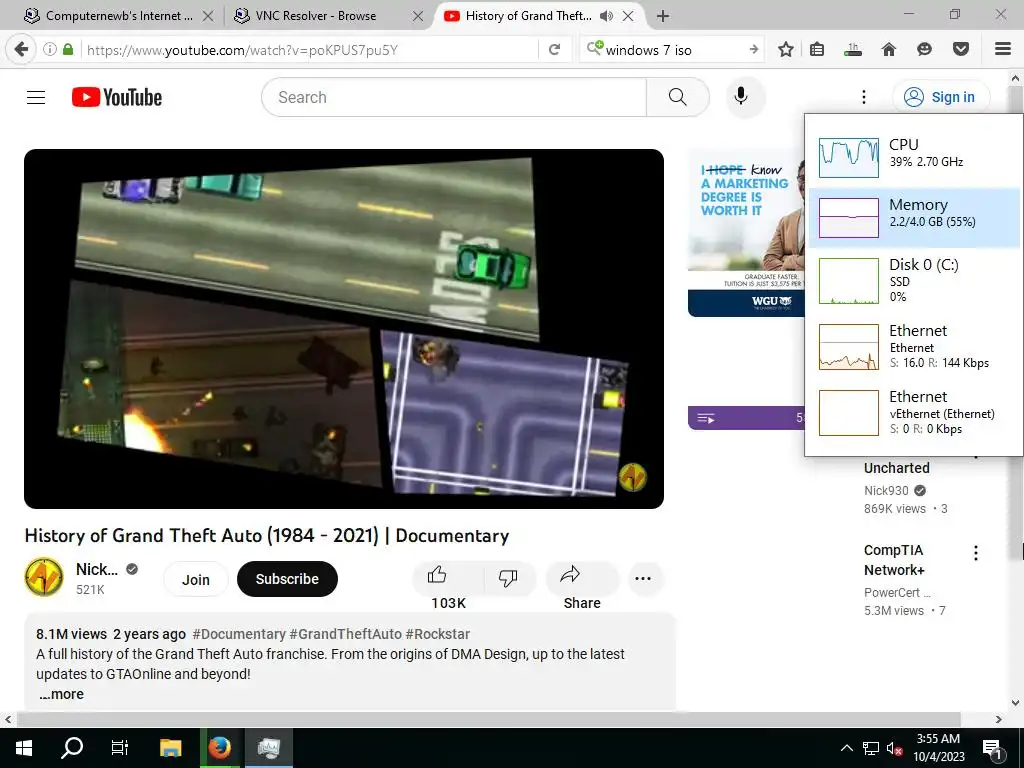Show bookmarks list icon in toolbar
Screen dimensions: 1024x768
point(817,50)
